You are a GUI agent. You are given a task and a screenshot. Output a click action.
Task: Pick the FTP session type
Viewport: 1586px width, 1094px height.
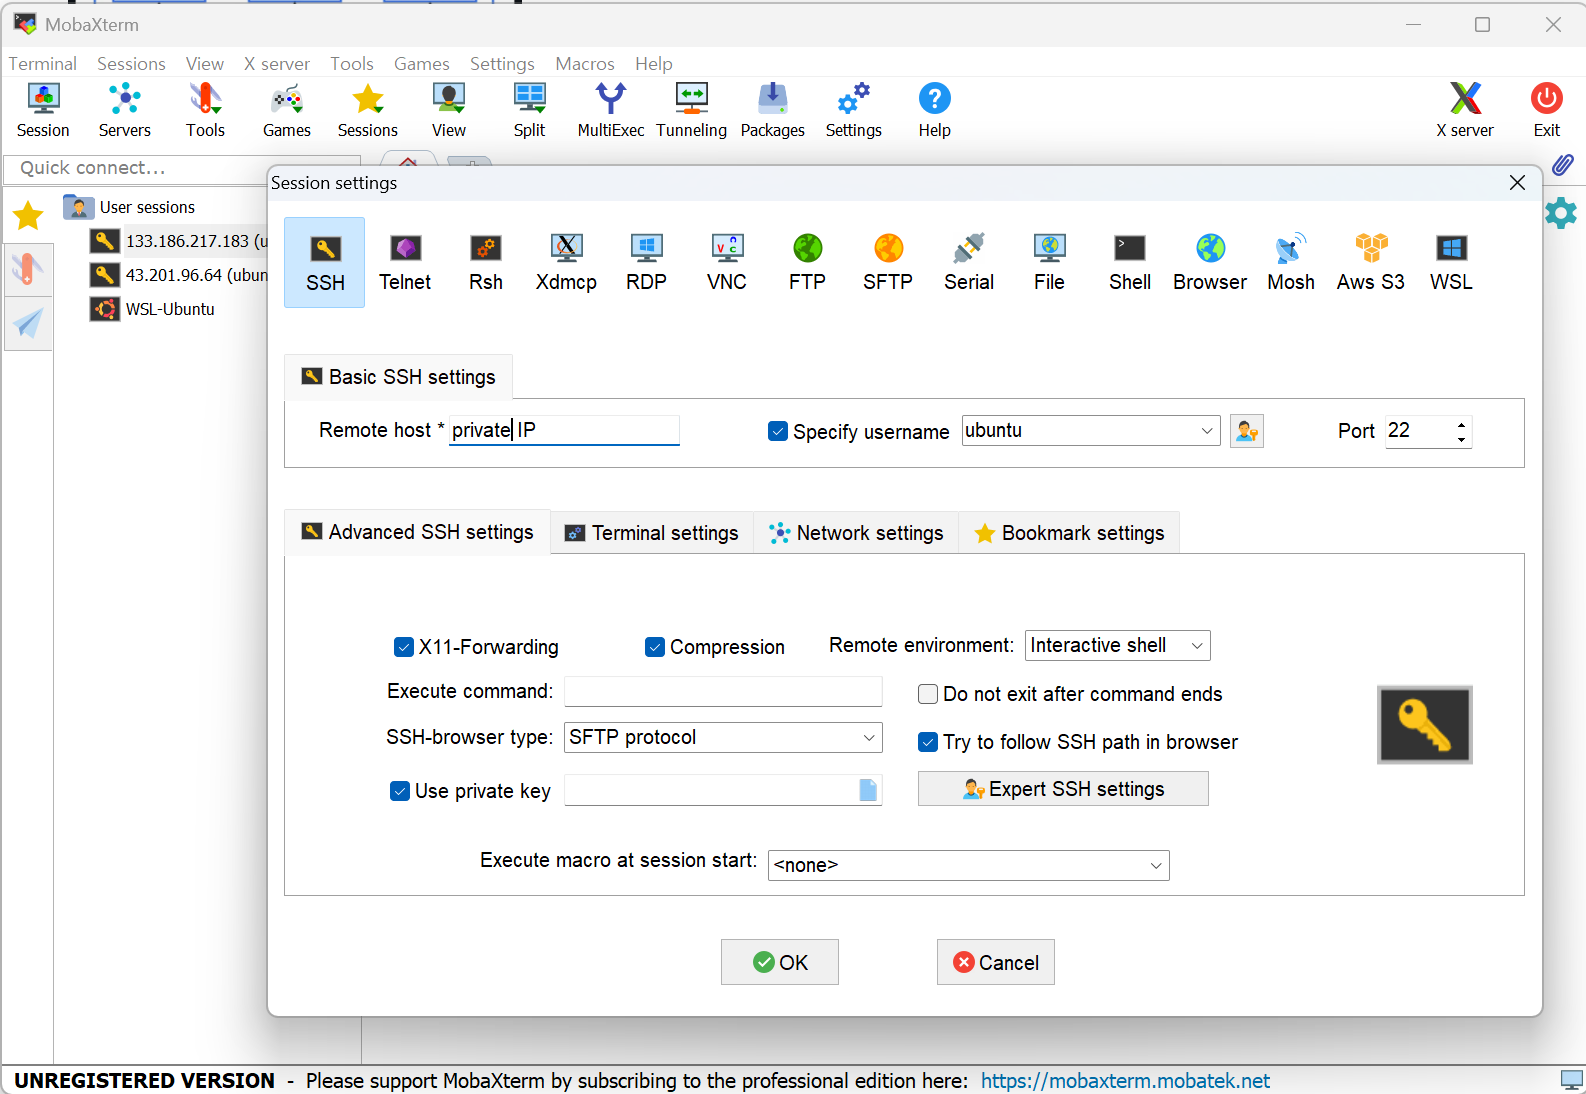[x=807, y=262]
